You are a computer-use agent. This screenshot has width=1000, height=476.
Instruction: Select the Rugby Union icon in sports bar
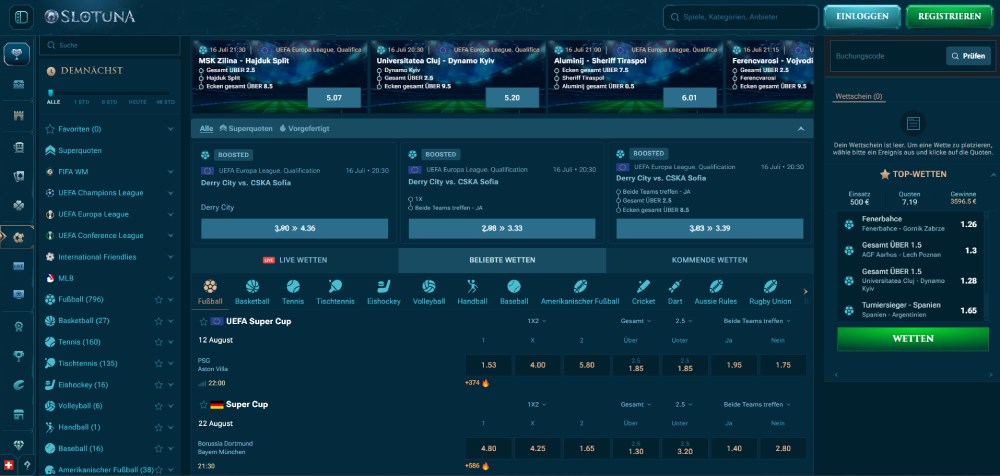[x=770, y=286]
